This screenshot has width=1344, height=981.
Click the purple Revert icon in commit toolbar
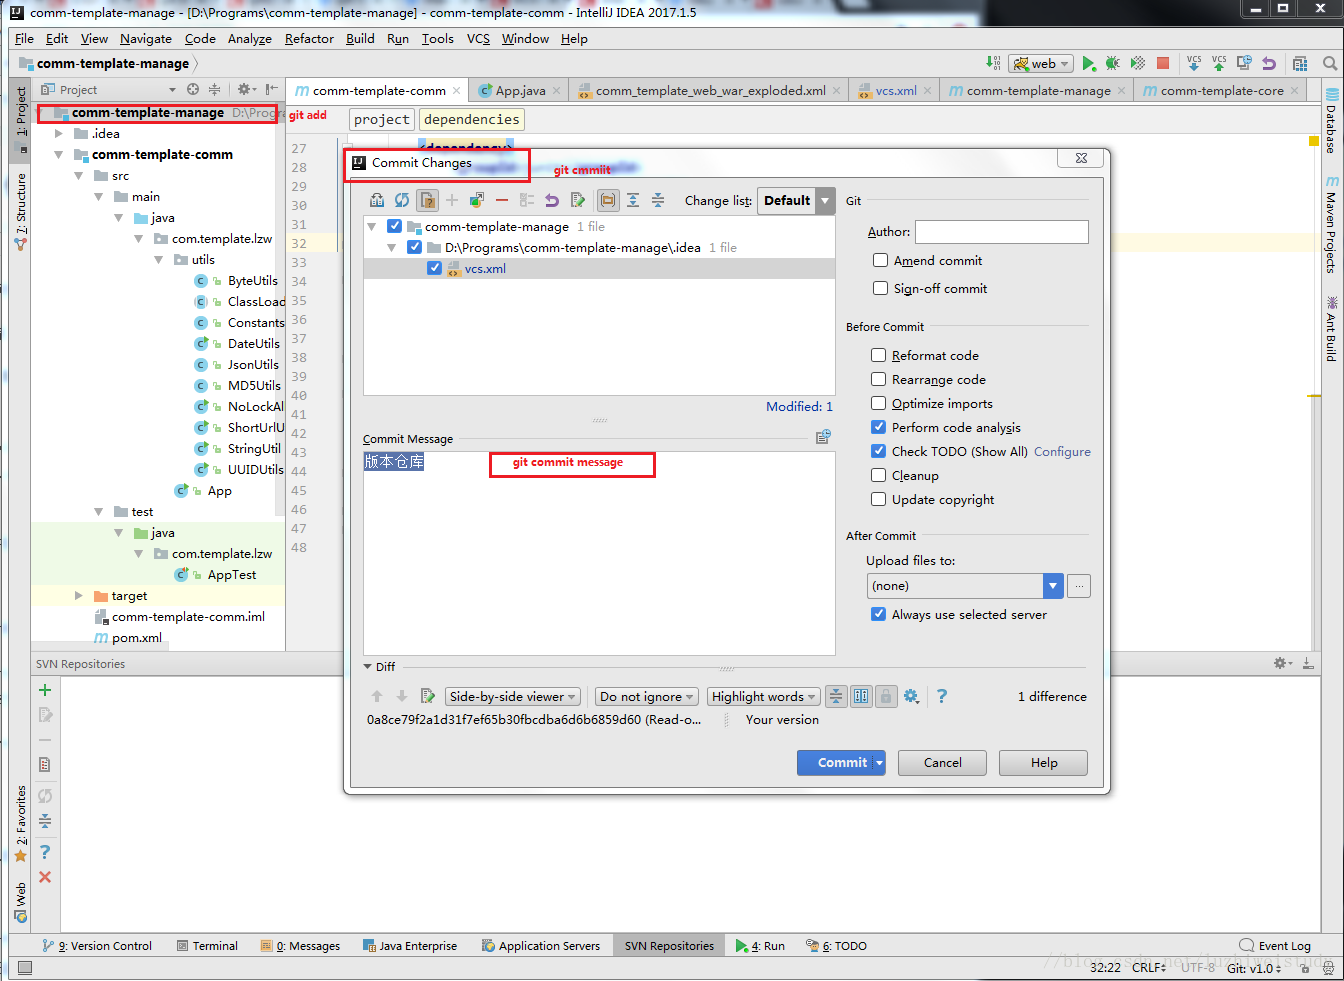point(552,200)
